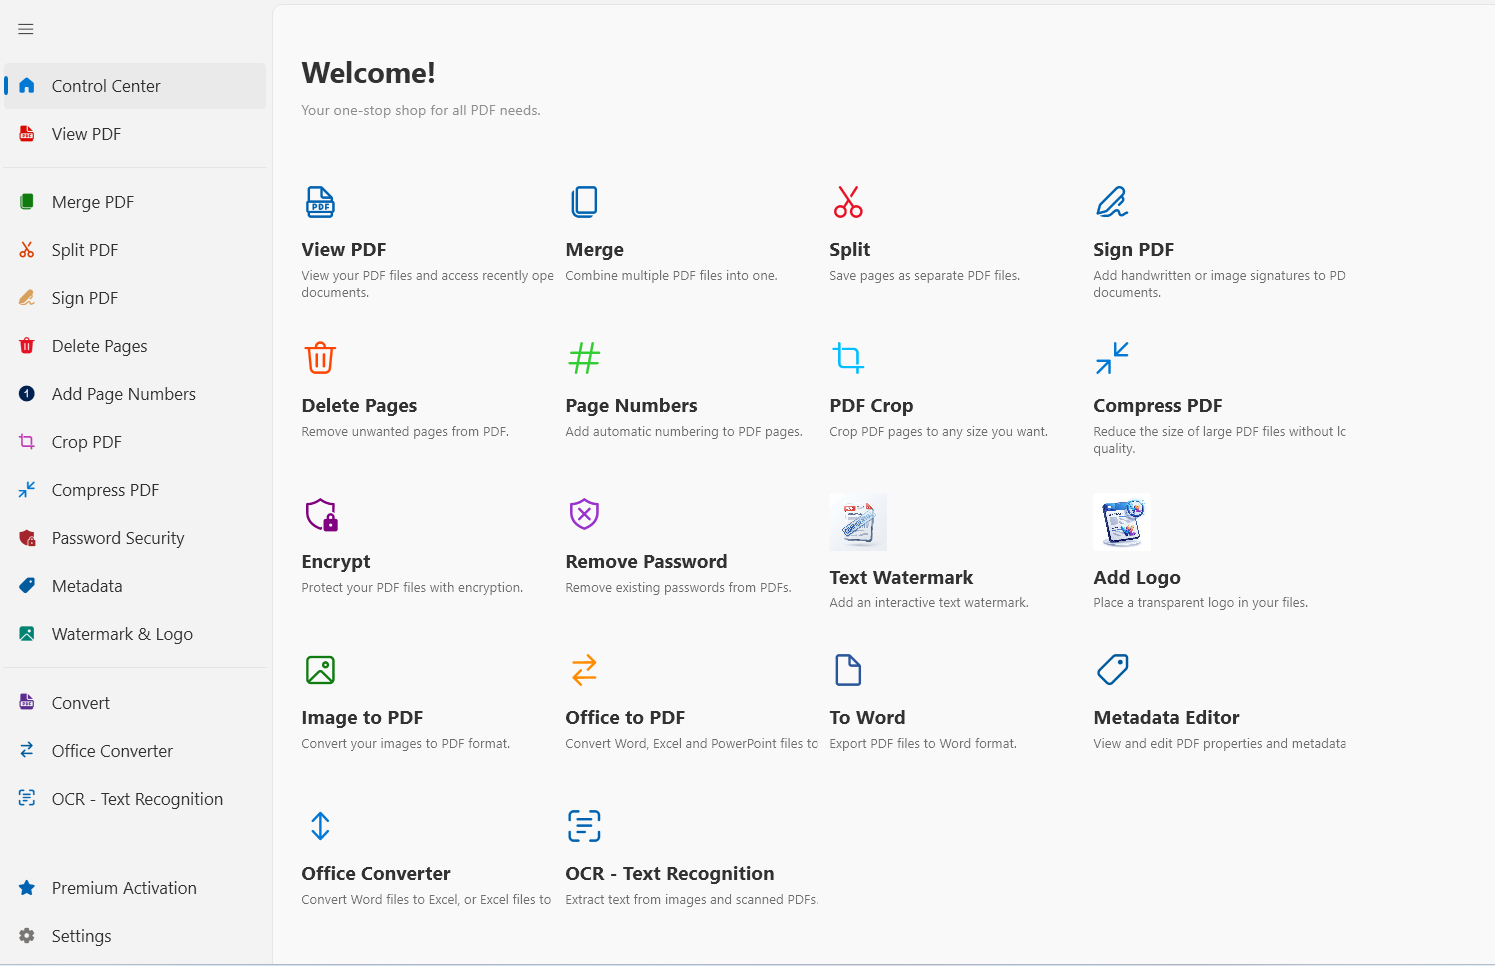Viewport: 1495px width, 966px height.
Task: Click the Merge pages icon
Action: (584, 202)
